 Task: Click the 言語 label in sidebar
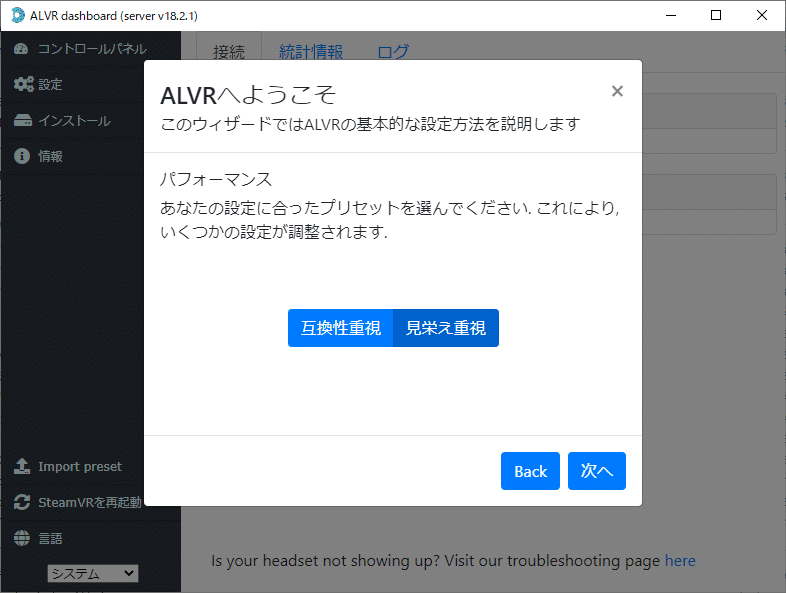click(51, 538)
